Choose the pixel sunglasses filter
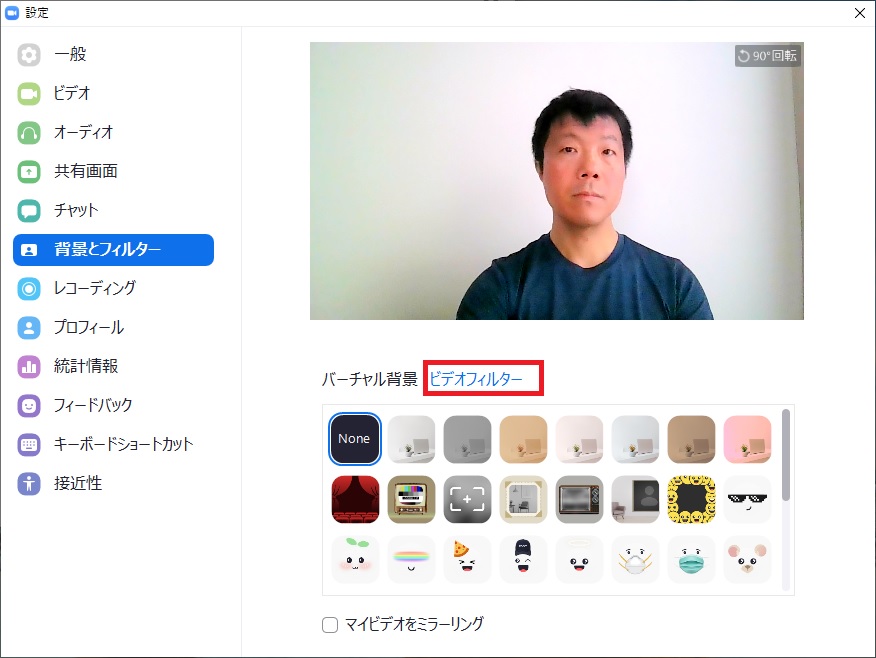 click(x=748, y=499)
